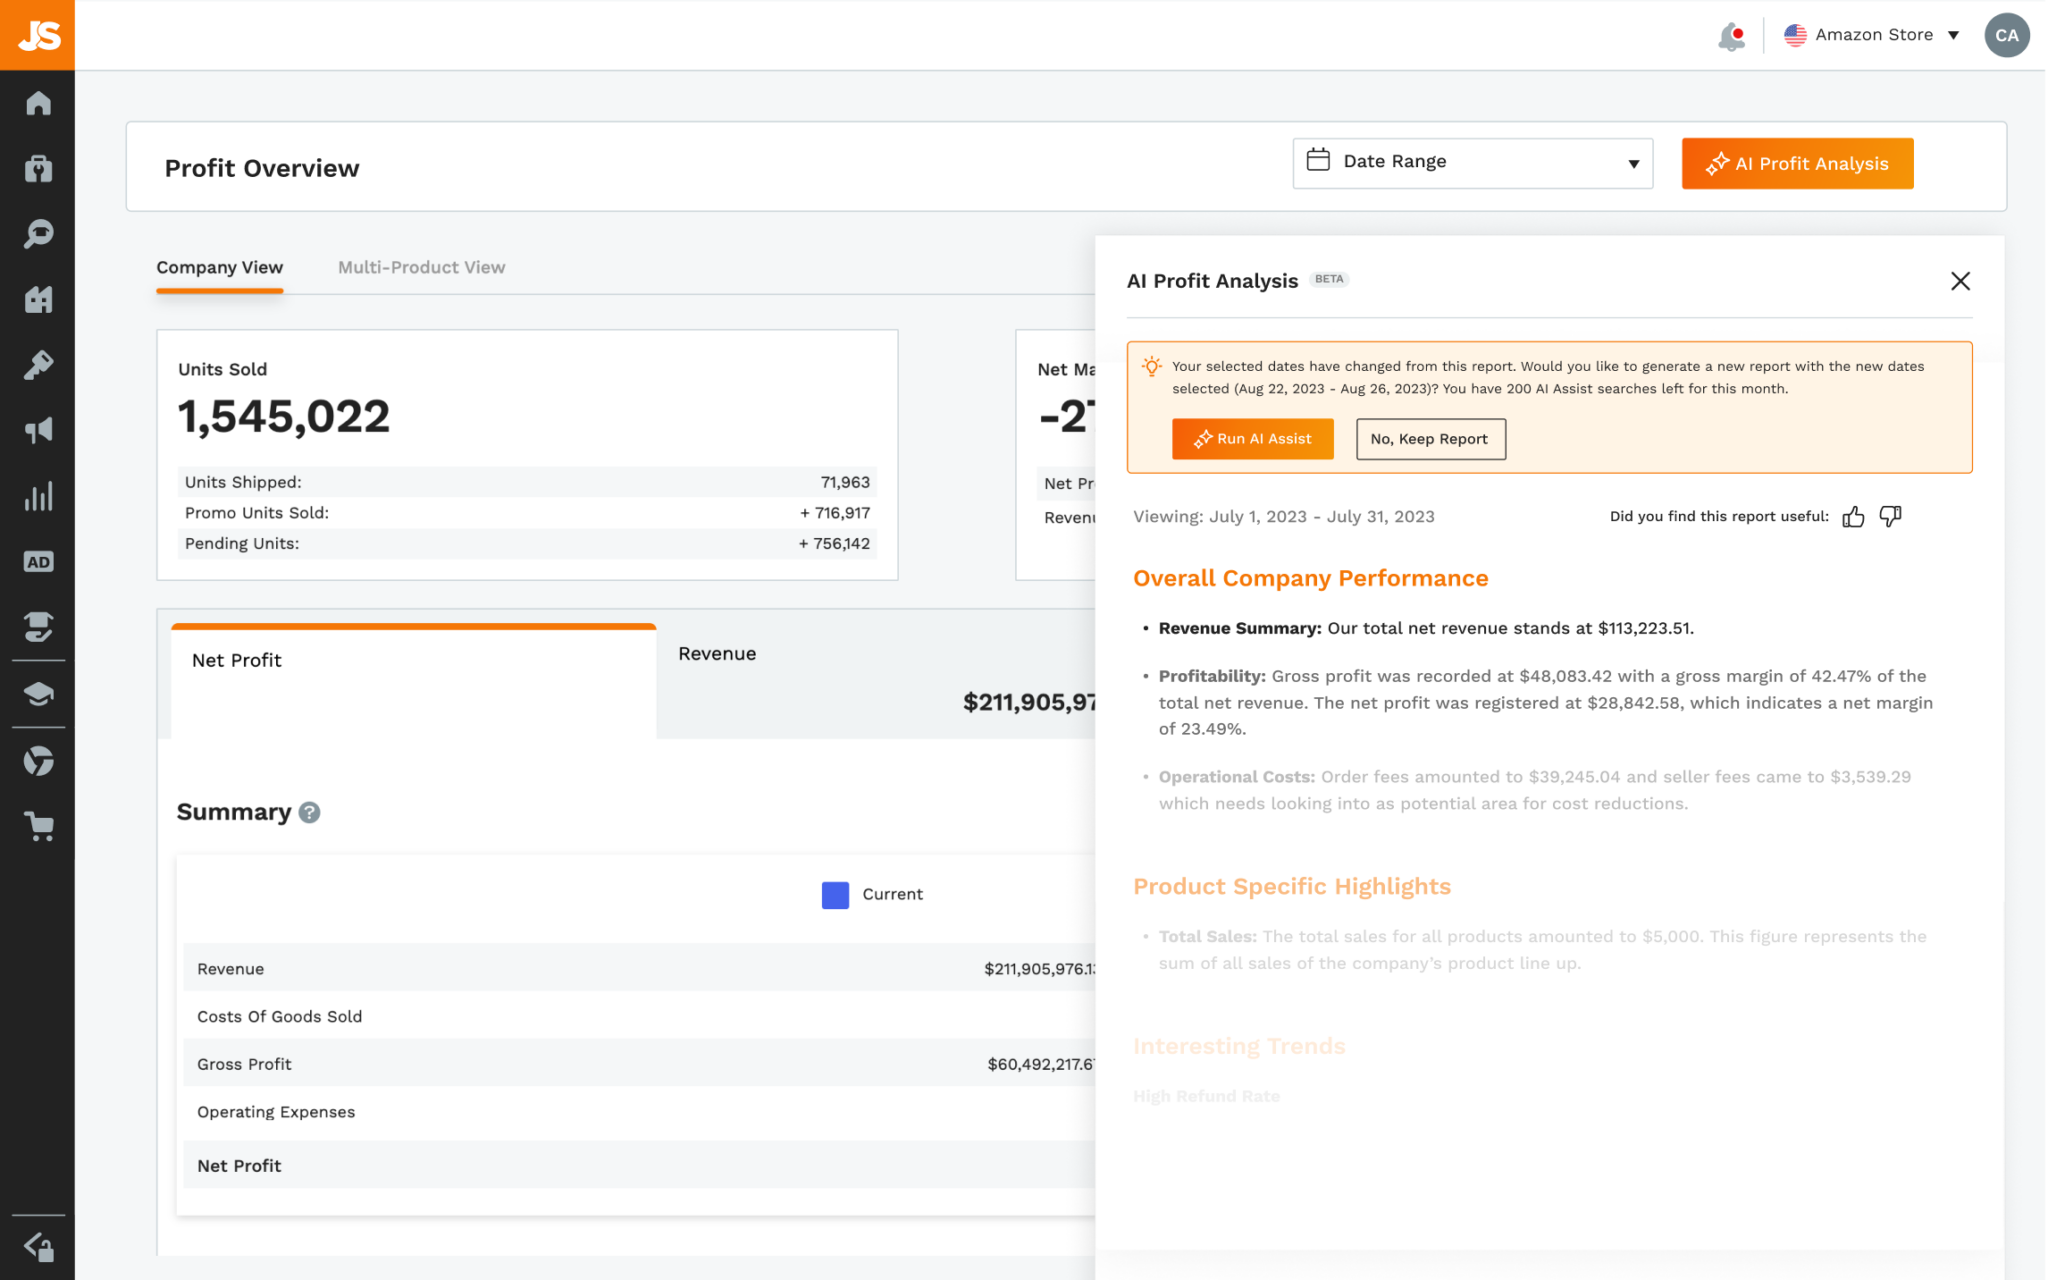Thumbs up the AI report as useful

tap(1855, 515)
